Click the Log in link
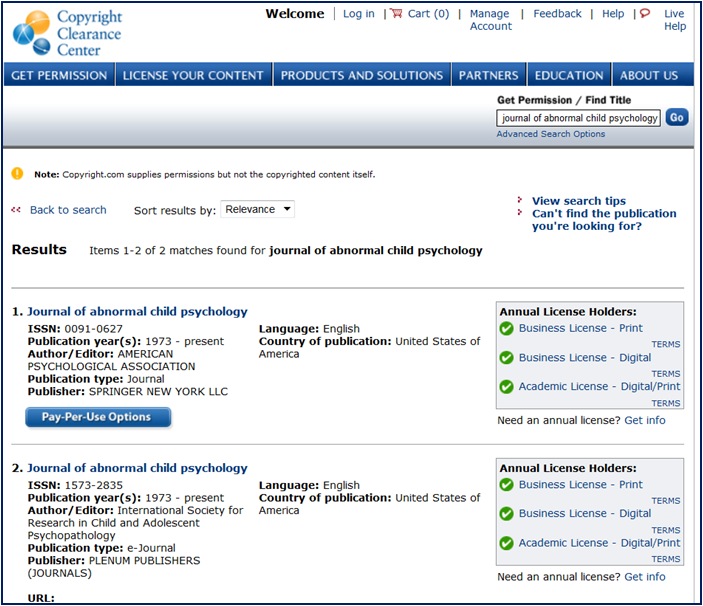The image size is (703, 606). [x=358, y=14]
